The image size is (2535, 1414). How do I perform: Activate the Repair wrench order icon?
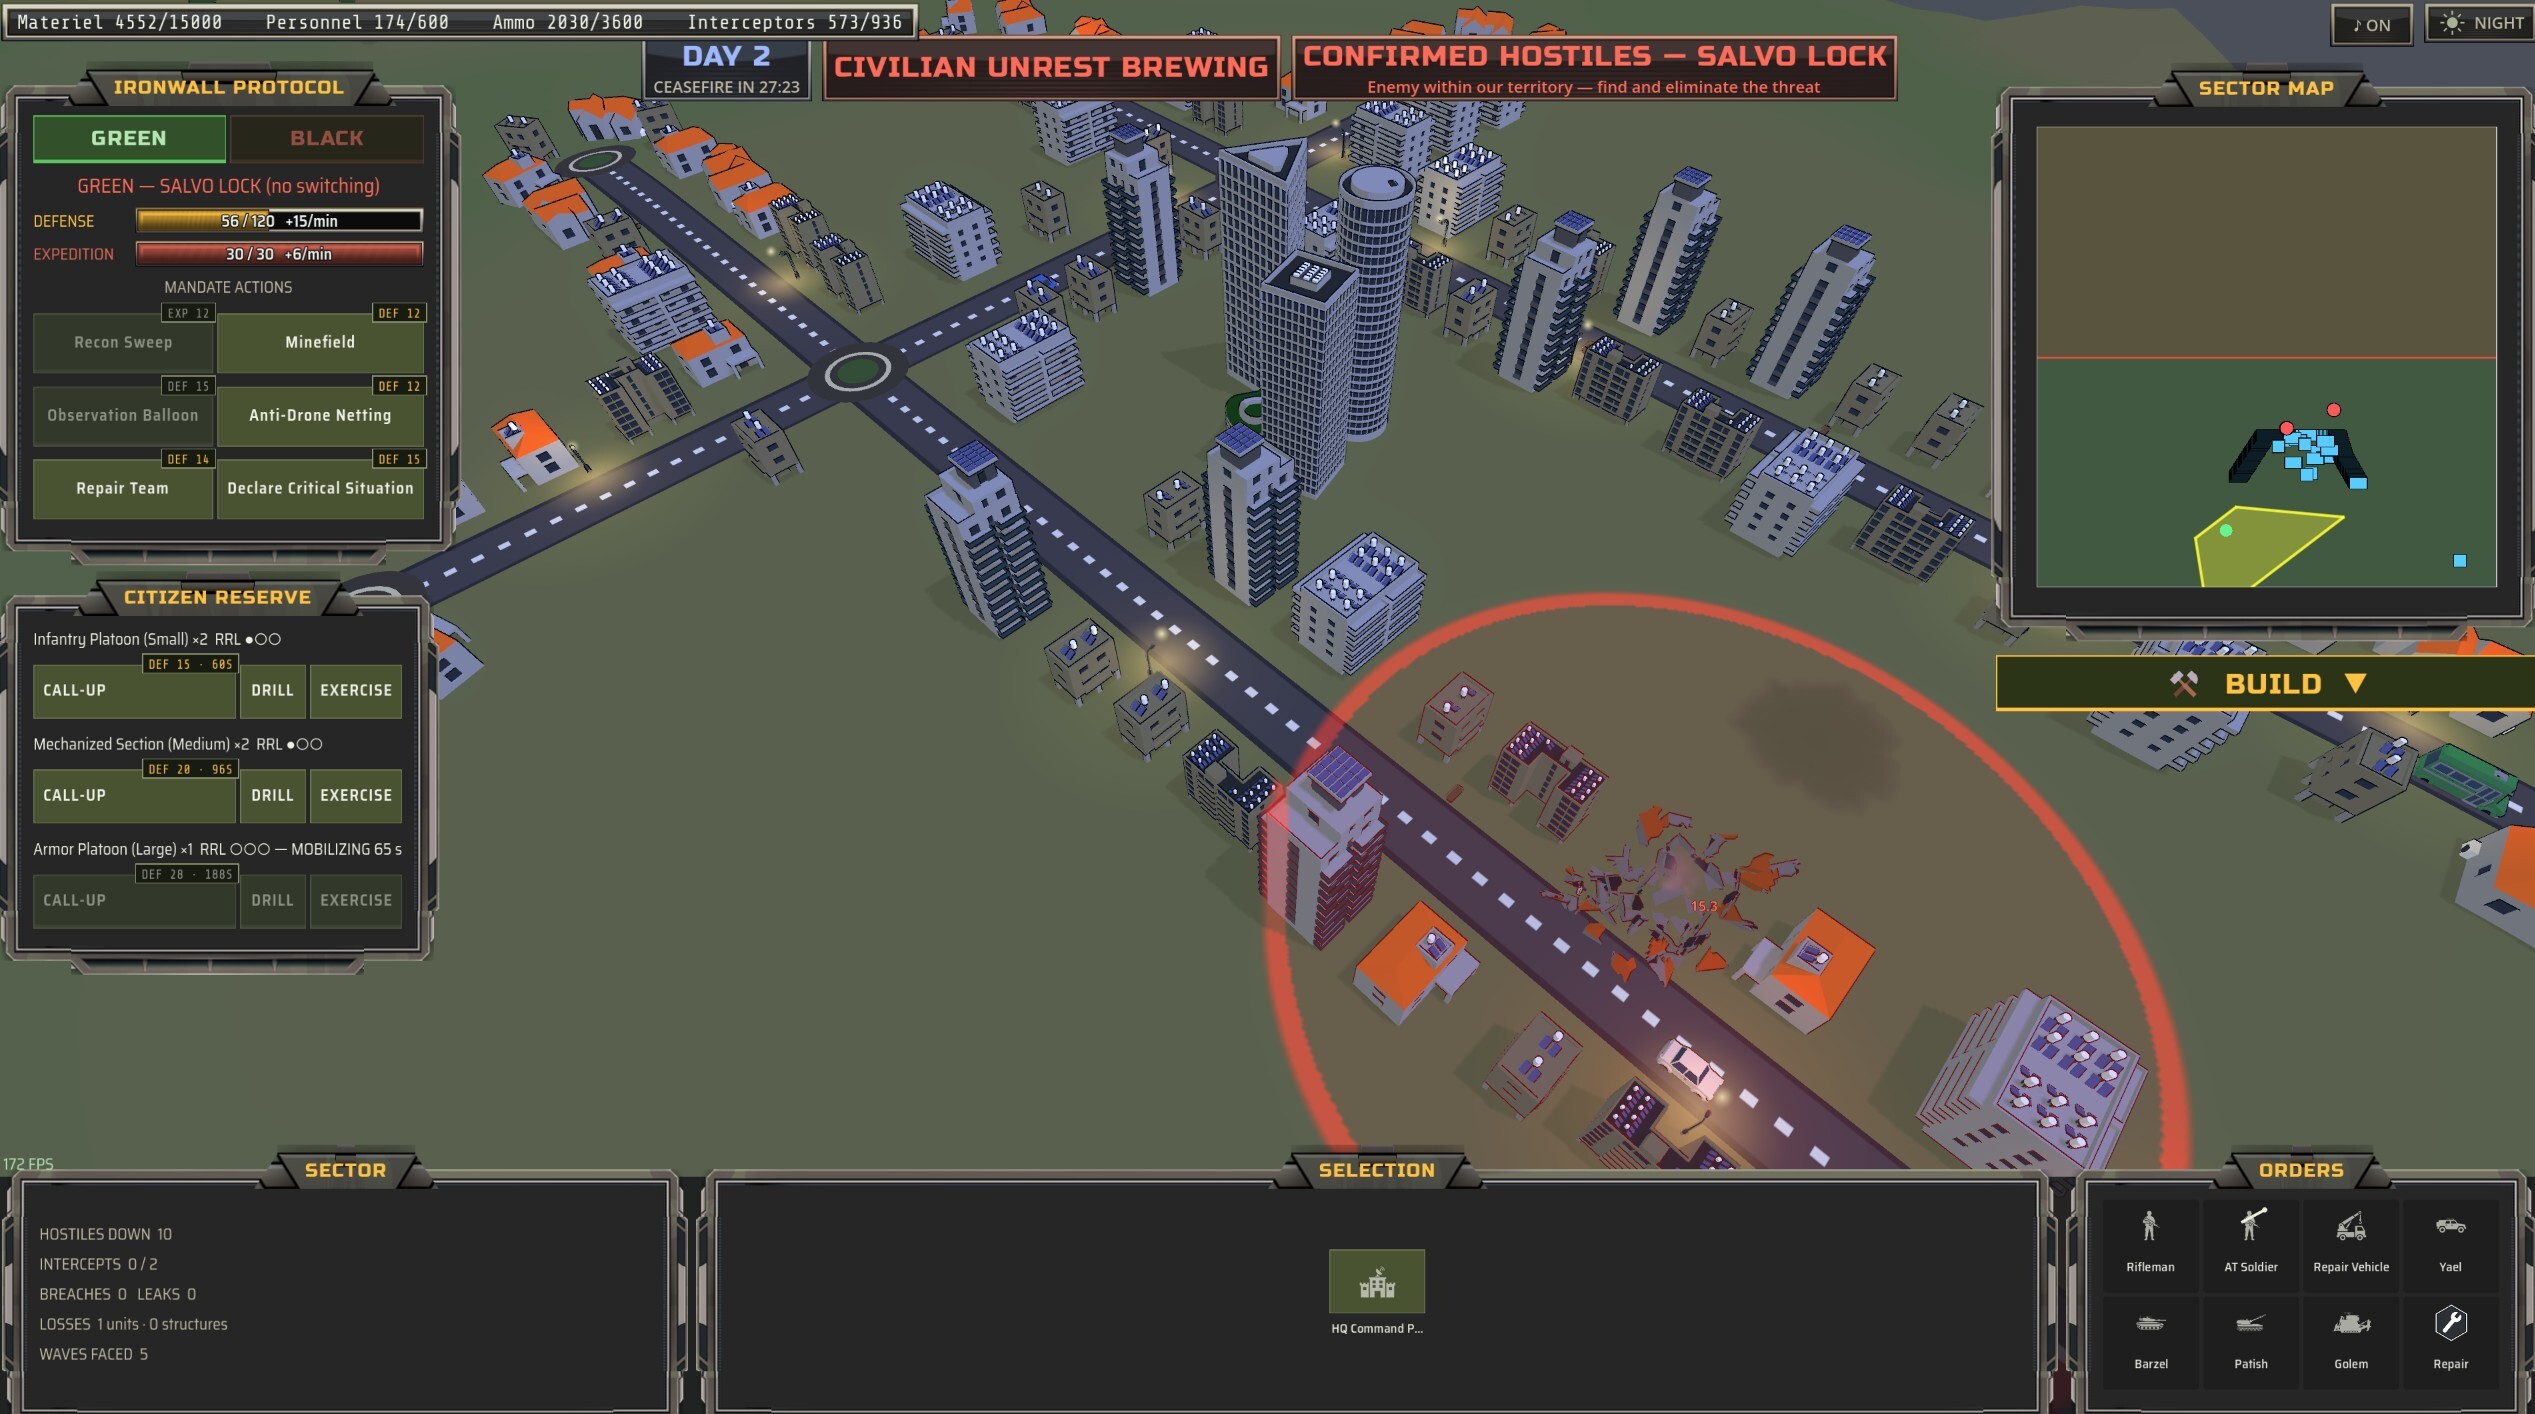[x=2450, y=1340]
